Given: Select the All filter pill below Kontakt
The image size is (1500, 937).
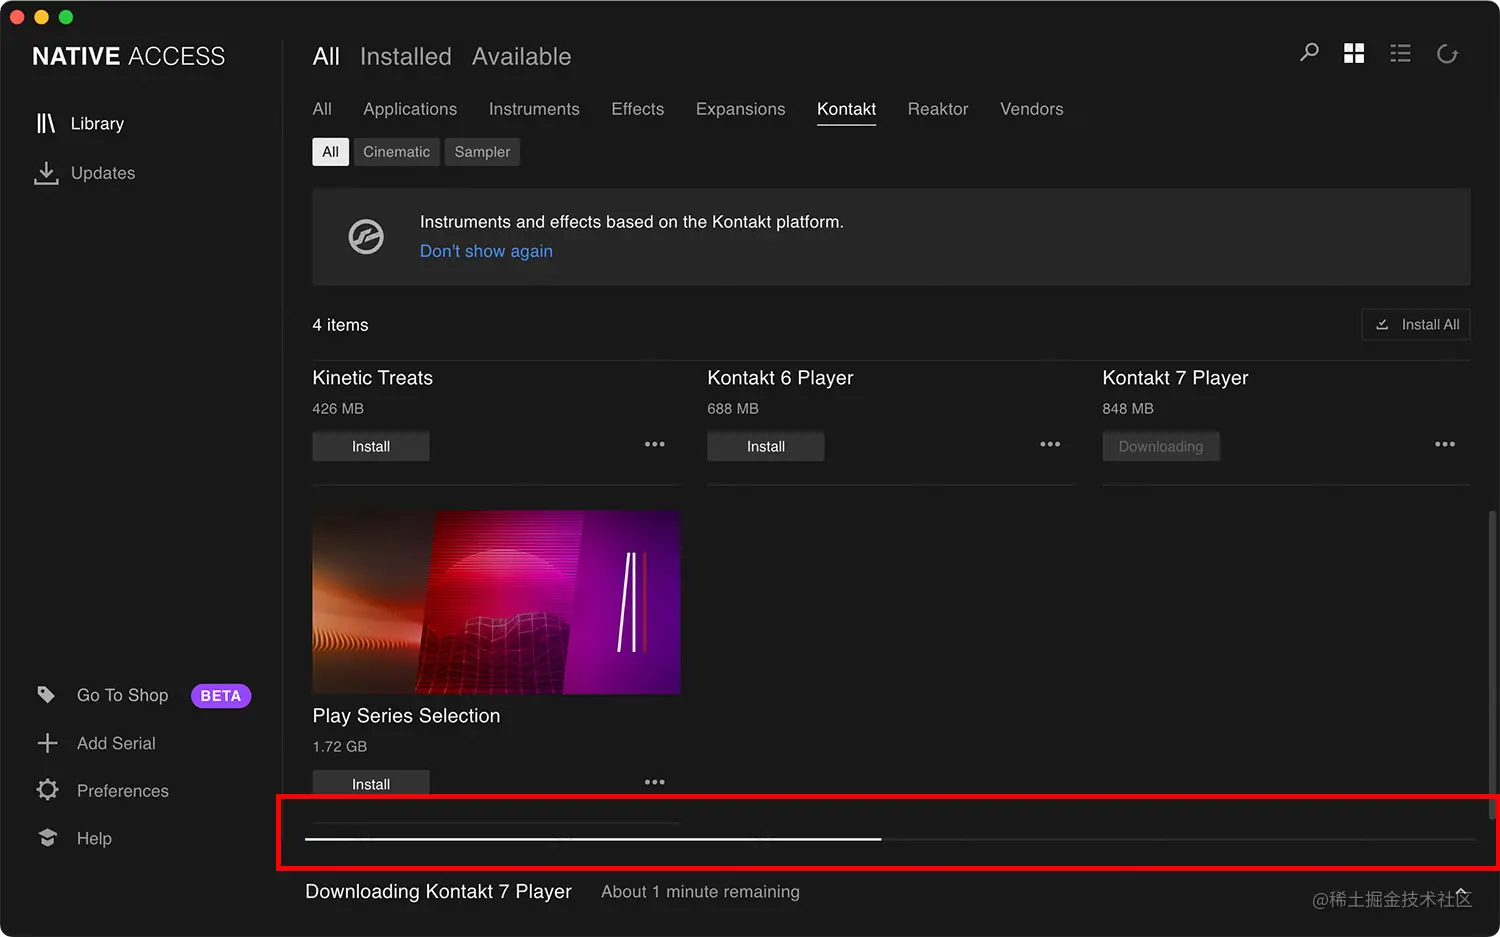Looking at the screenshot, I should point(330,151).
